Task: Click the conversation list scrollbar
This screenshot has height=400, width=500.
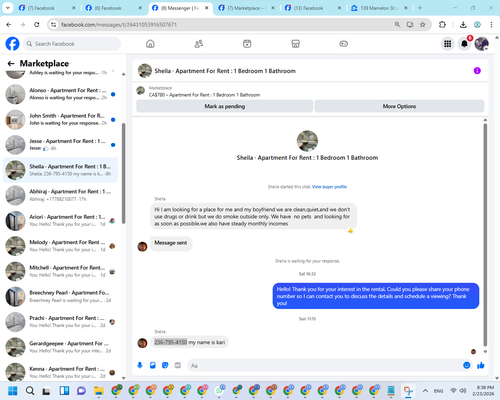Action: click(124, 173)
